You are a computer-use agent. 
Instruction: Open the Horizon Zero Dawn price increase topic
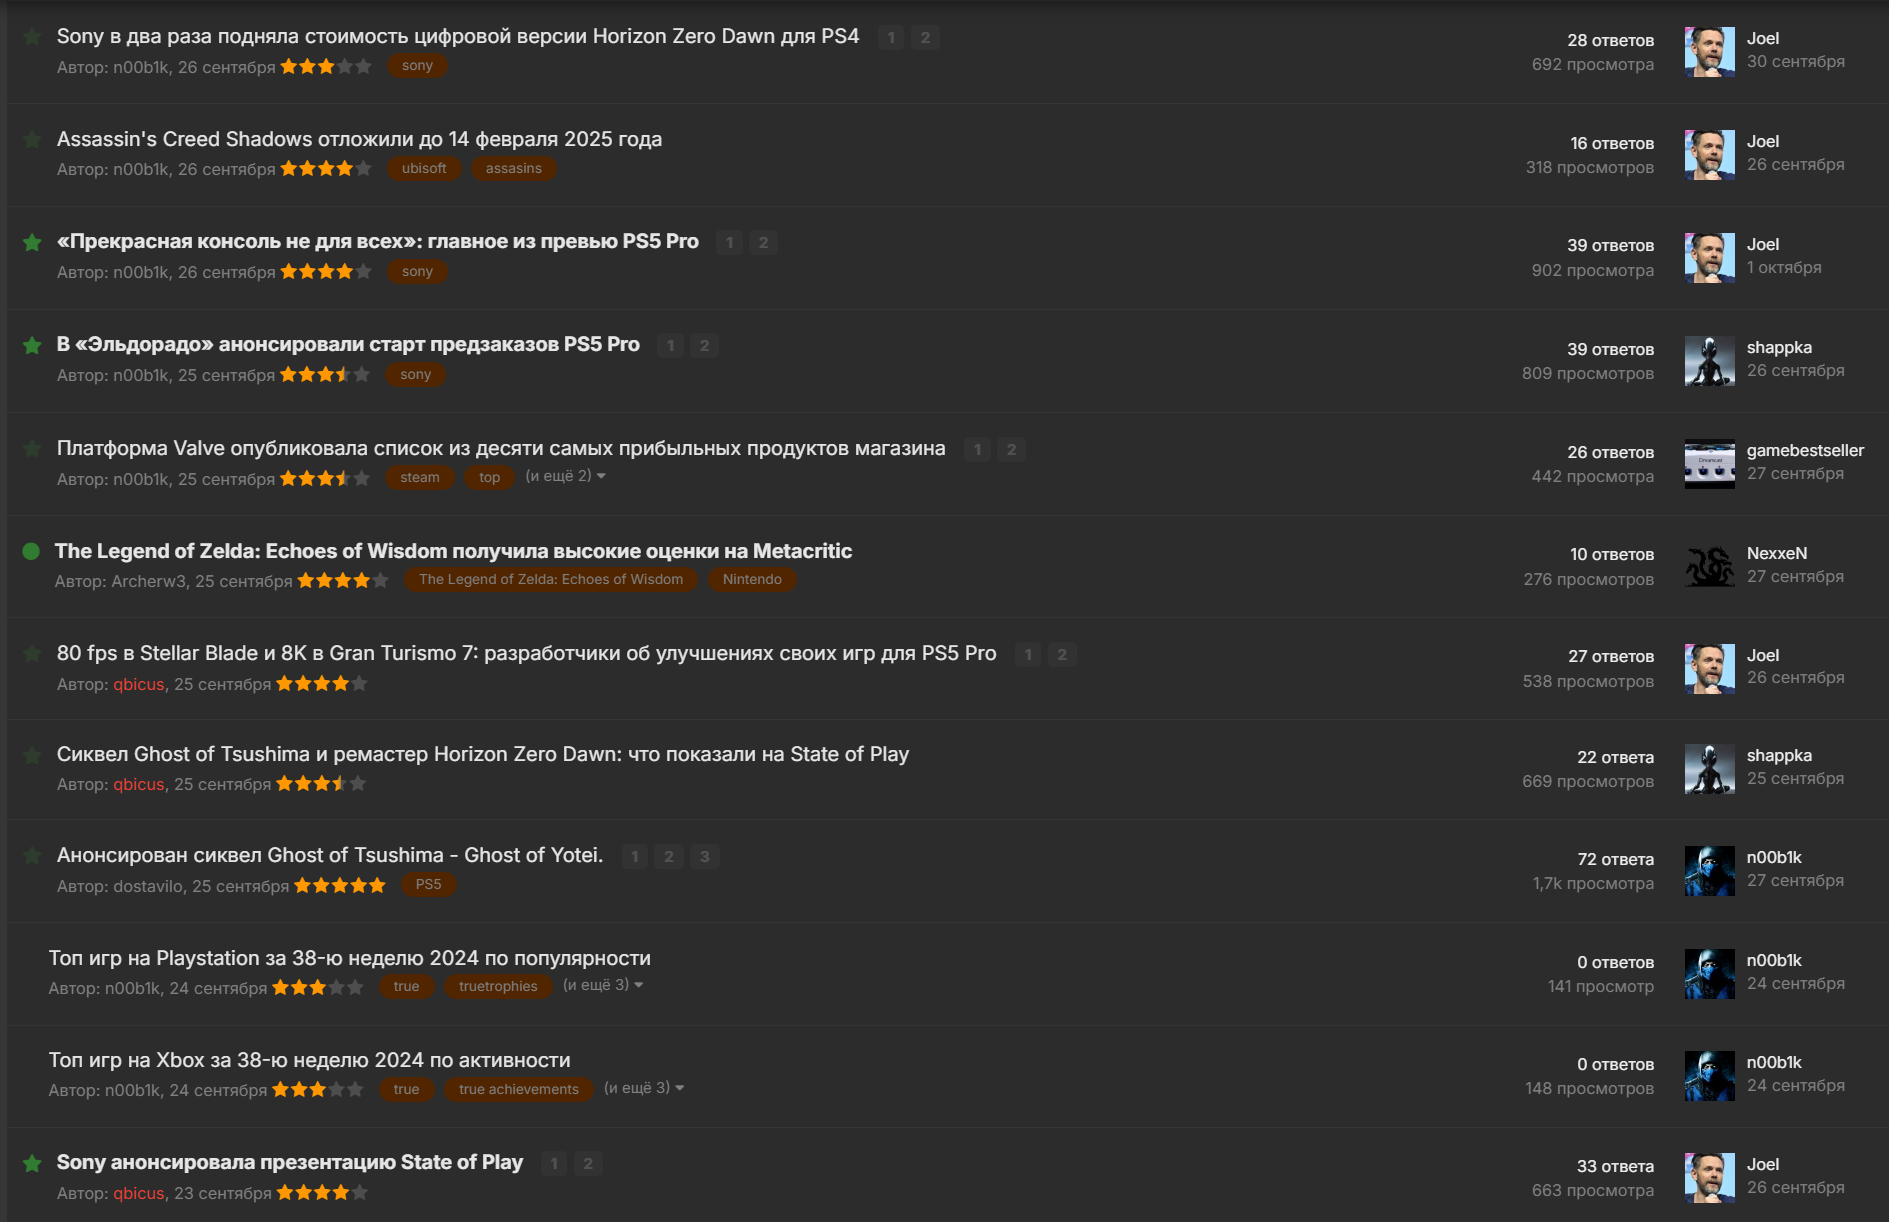pyautogui.click(x=458, y=36)
